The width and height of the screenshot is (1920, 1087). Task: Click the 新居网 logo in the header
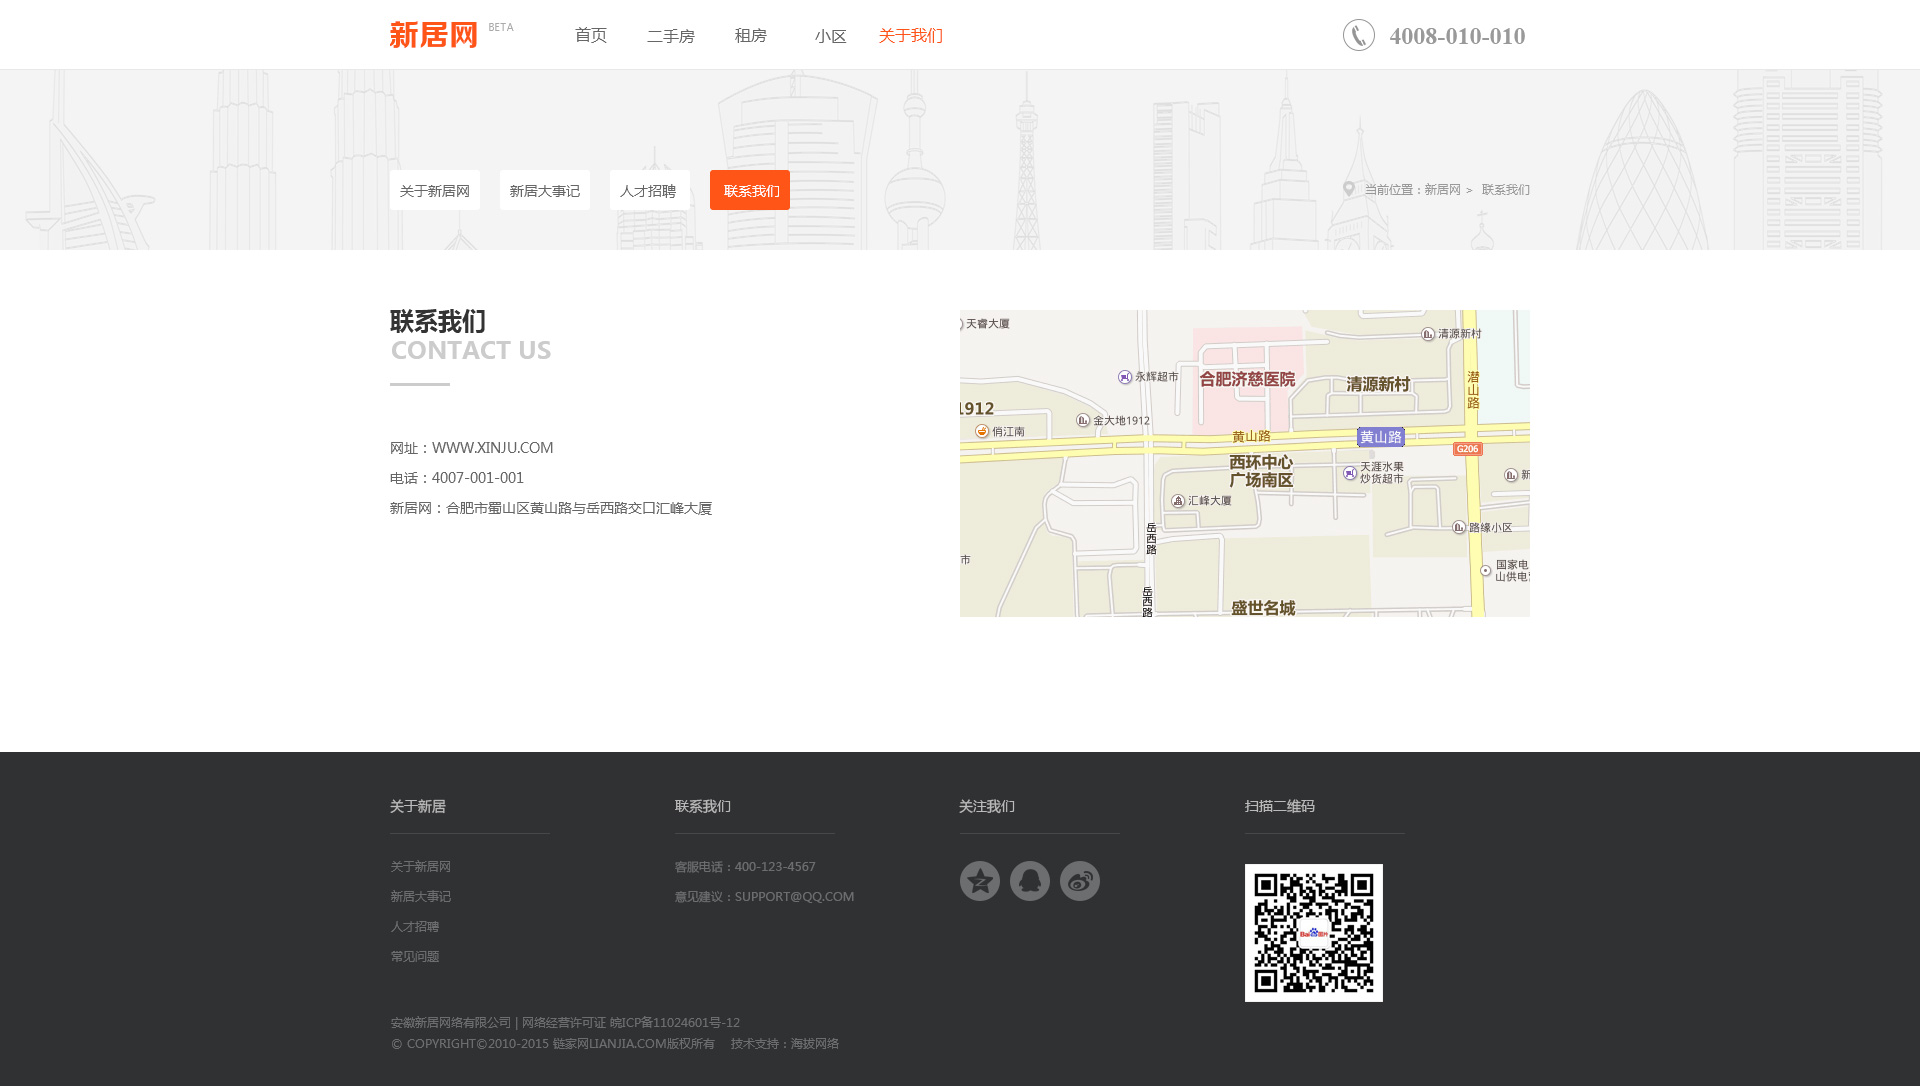(433, 37)
